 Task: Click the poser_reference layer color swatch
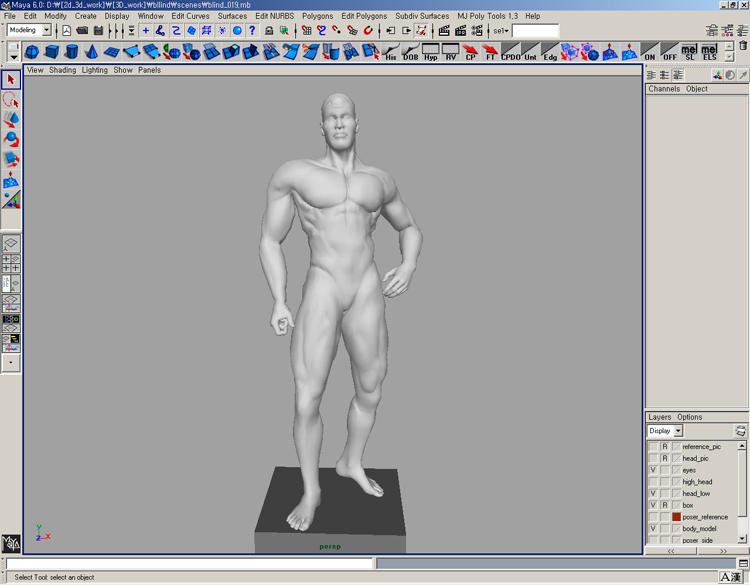click(x=676, y=517)
